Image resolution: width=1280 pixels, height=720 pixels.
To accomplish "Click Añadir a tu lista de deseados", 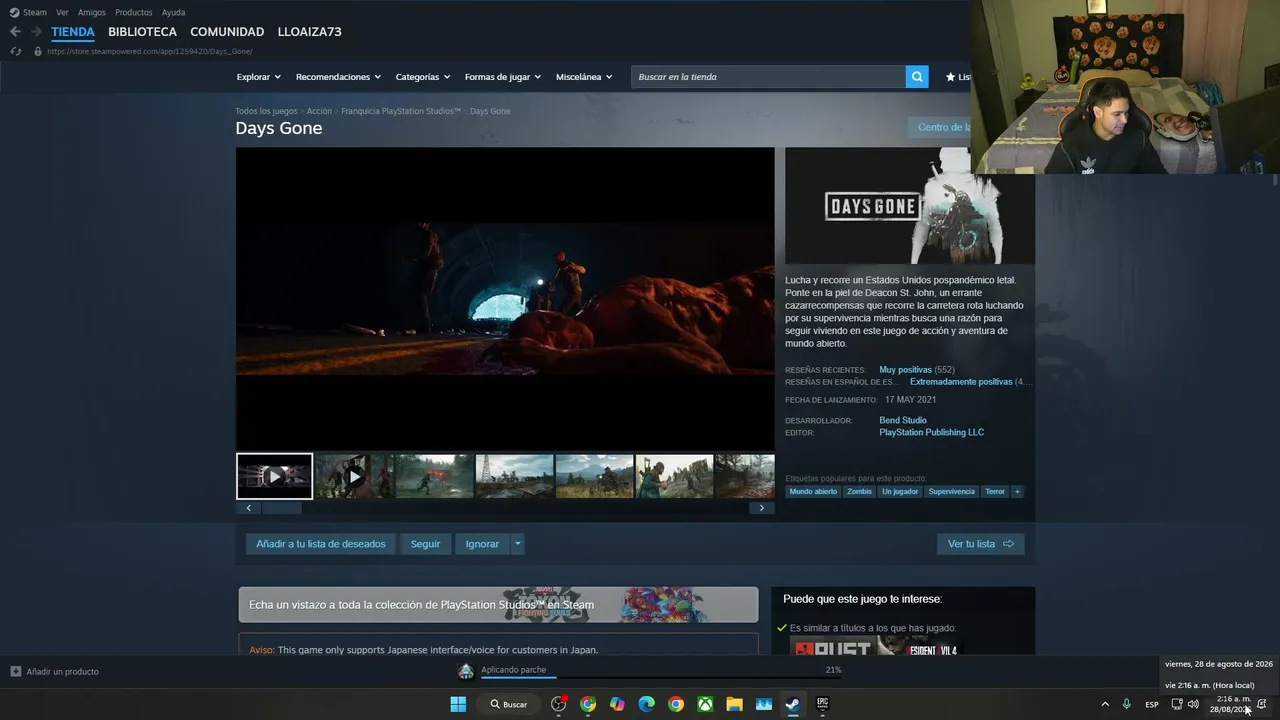I will 321,544.
